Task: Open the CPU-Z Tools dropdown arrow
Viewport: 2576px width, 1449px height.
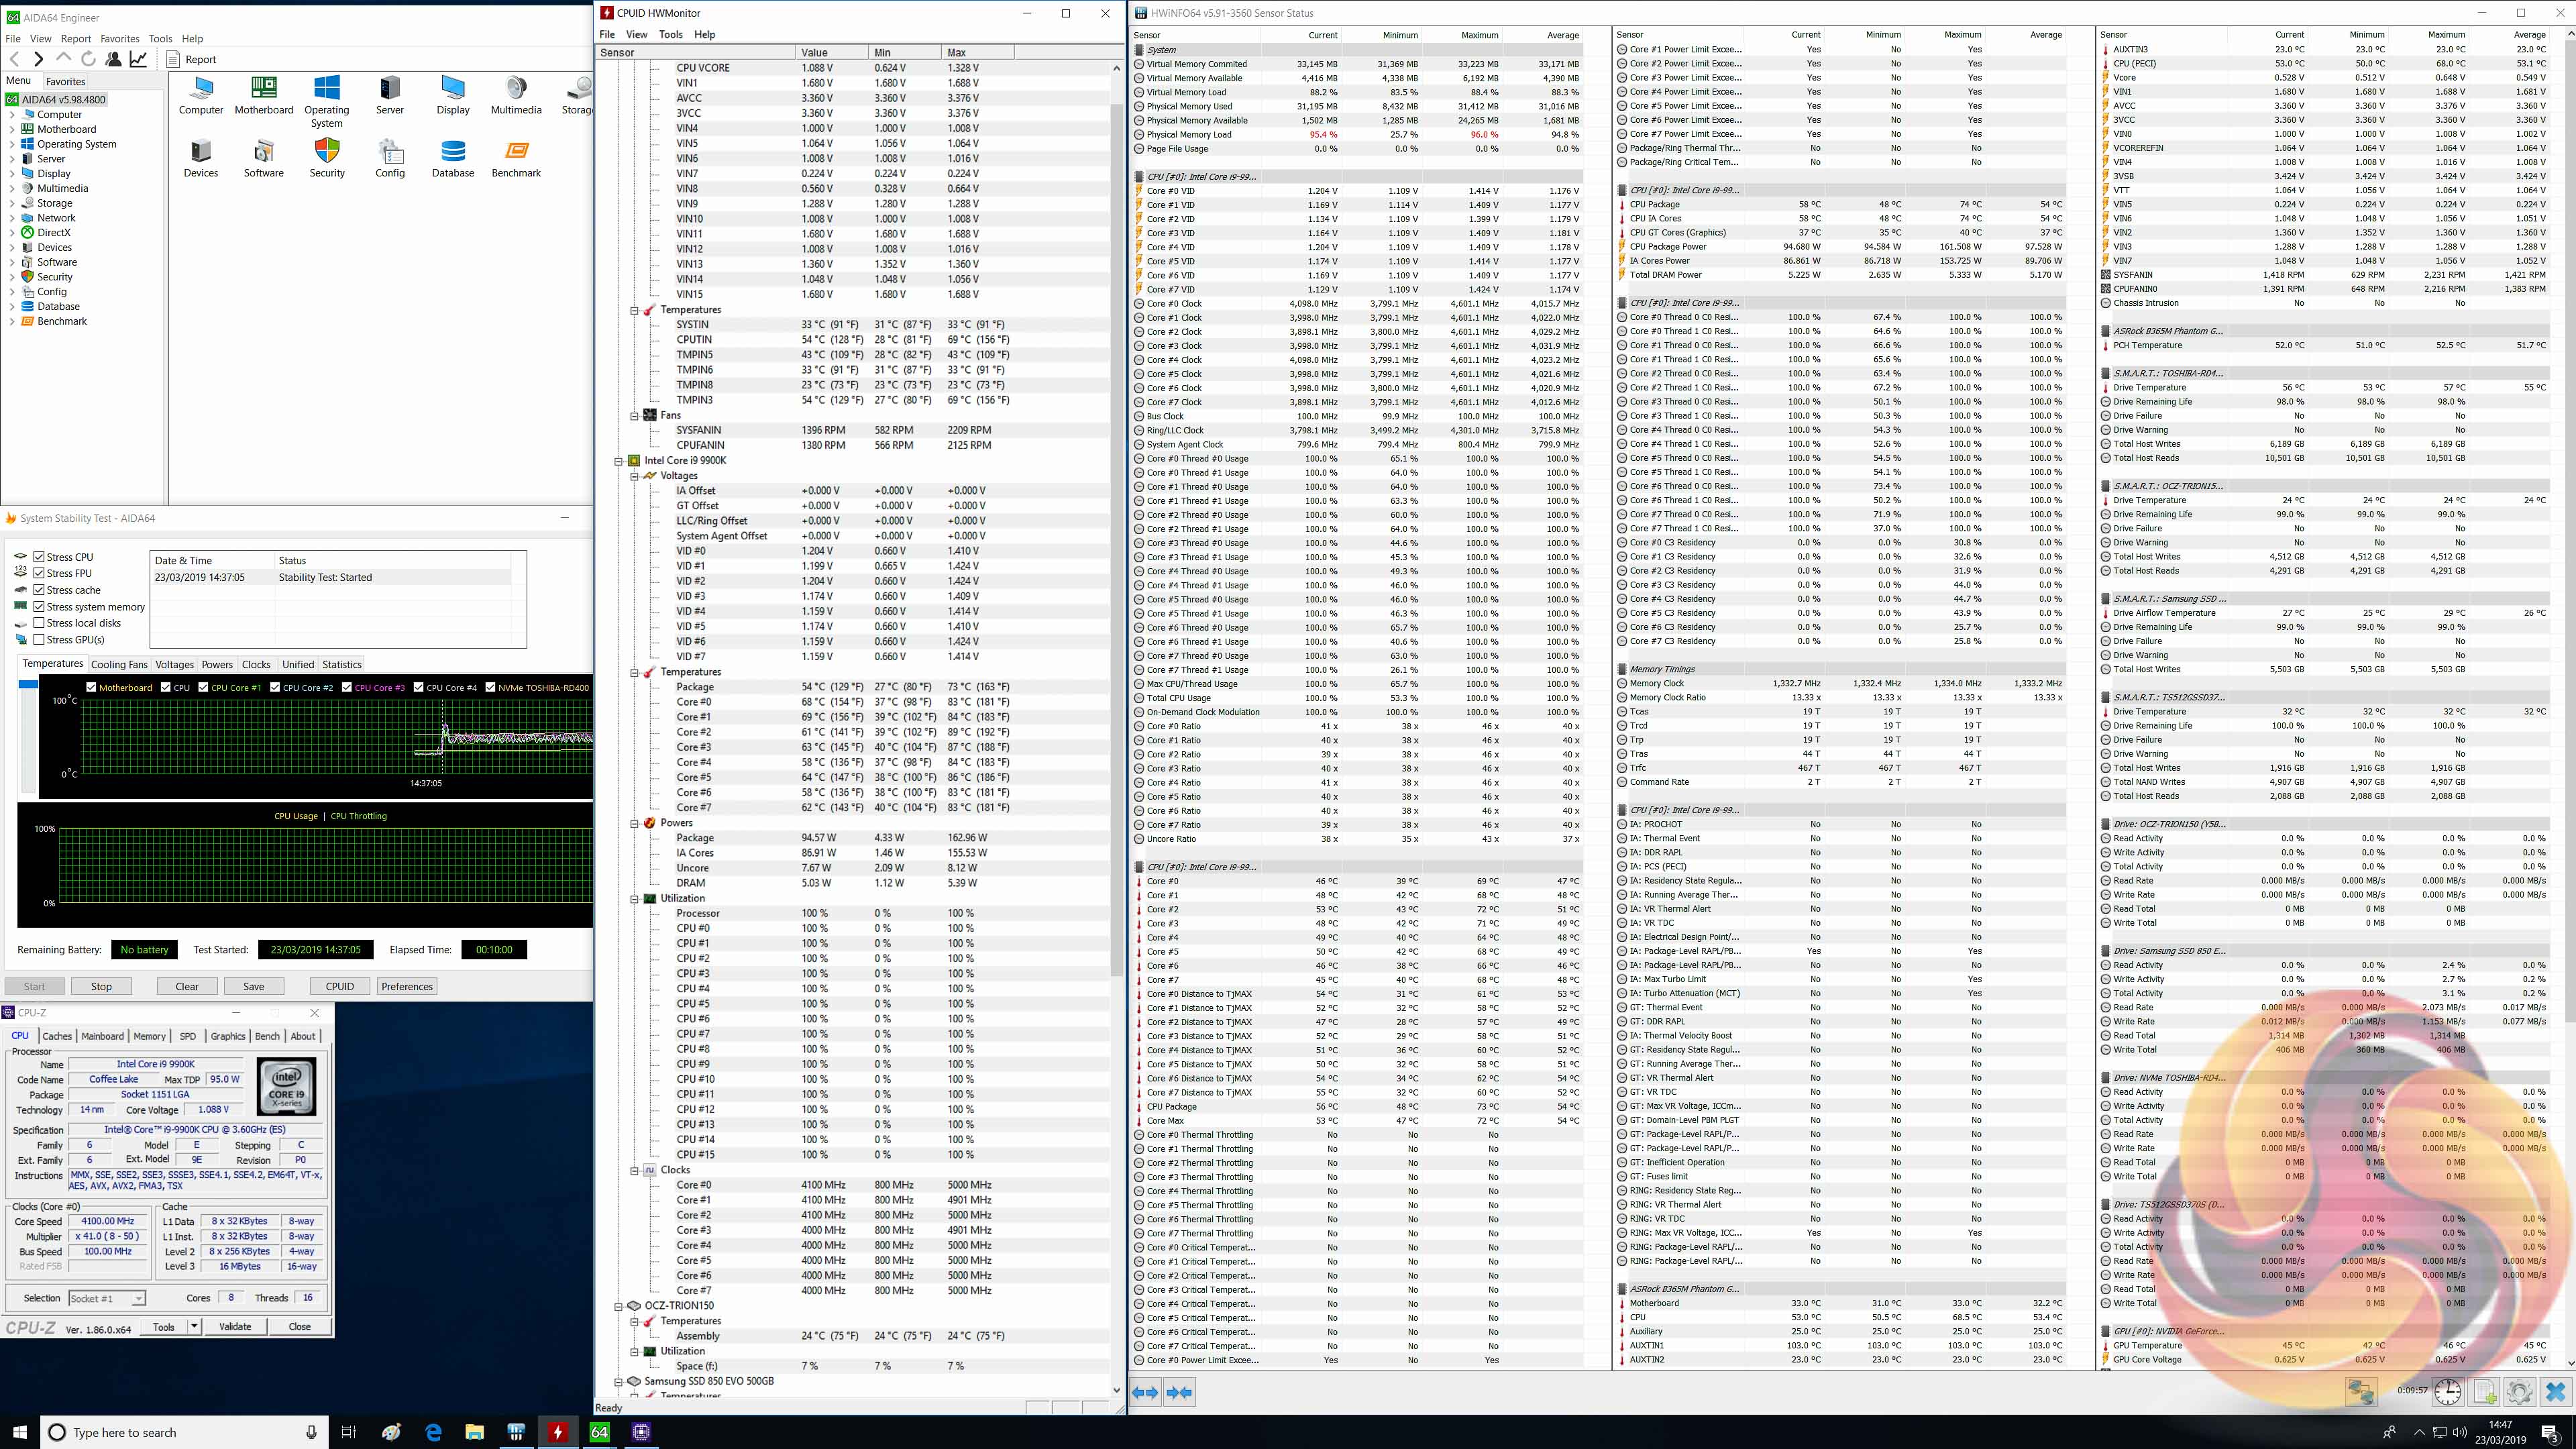Action: coord(194,1326)
